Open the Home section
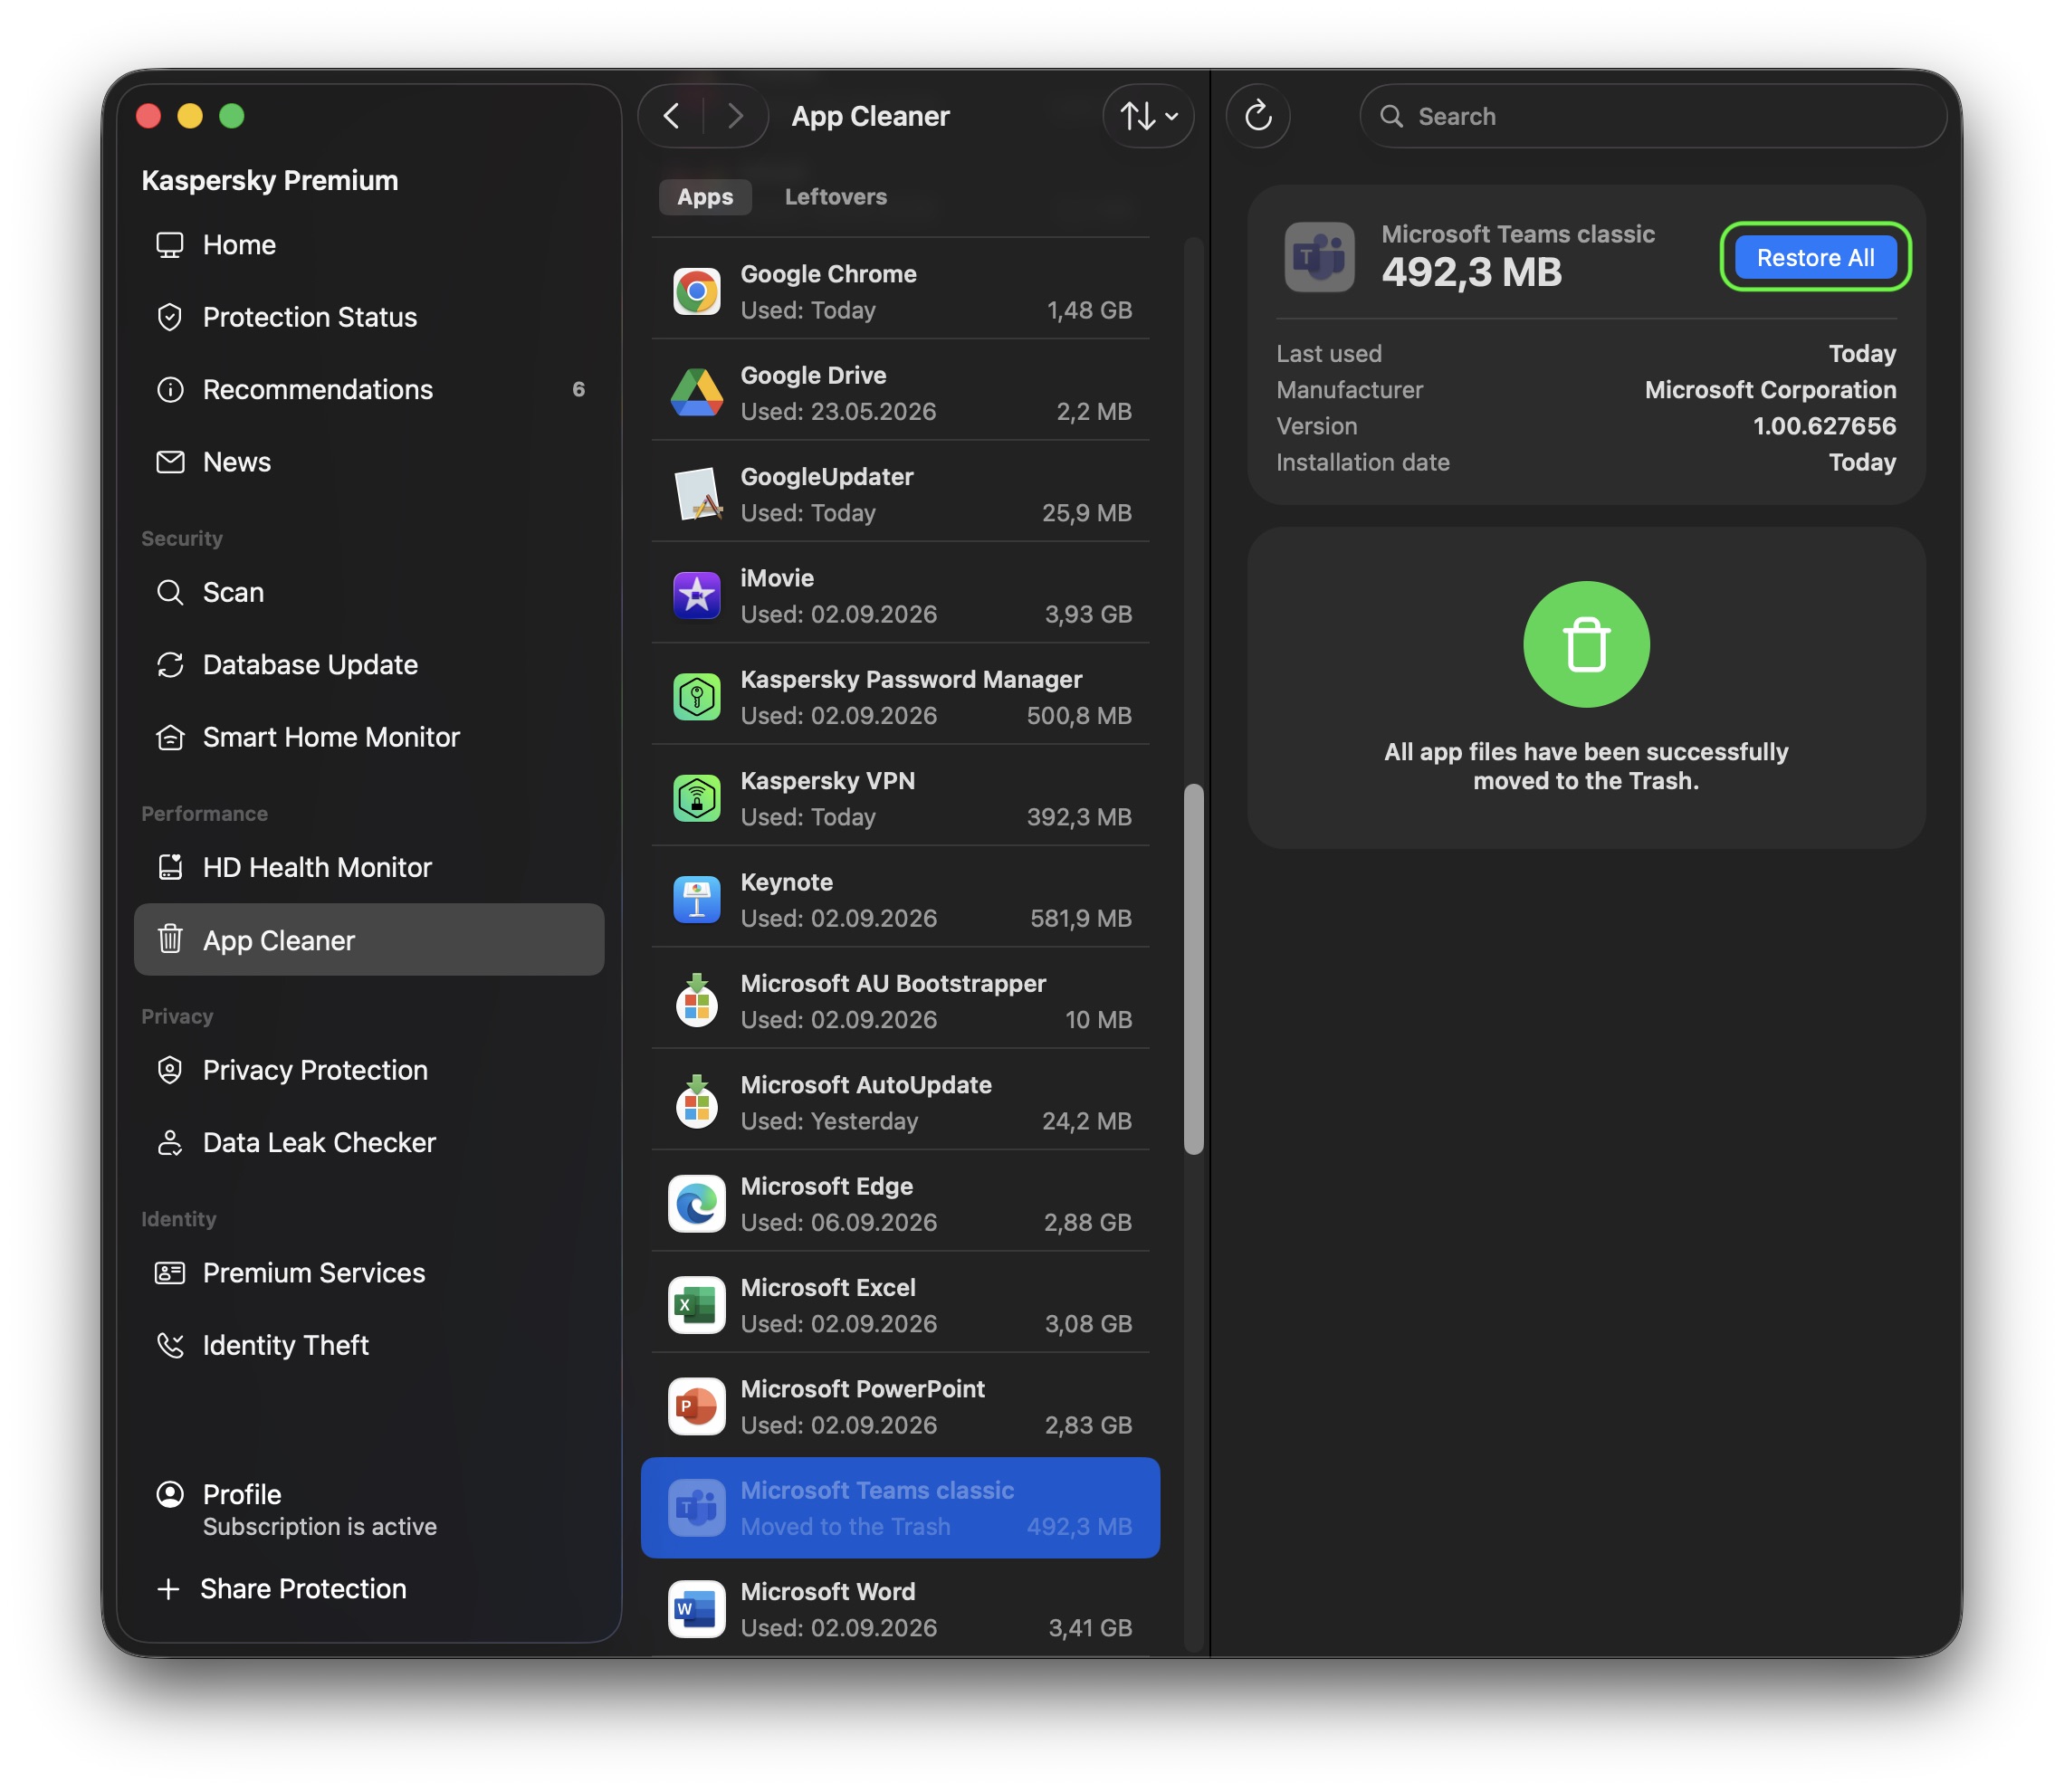 368,245
